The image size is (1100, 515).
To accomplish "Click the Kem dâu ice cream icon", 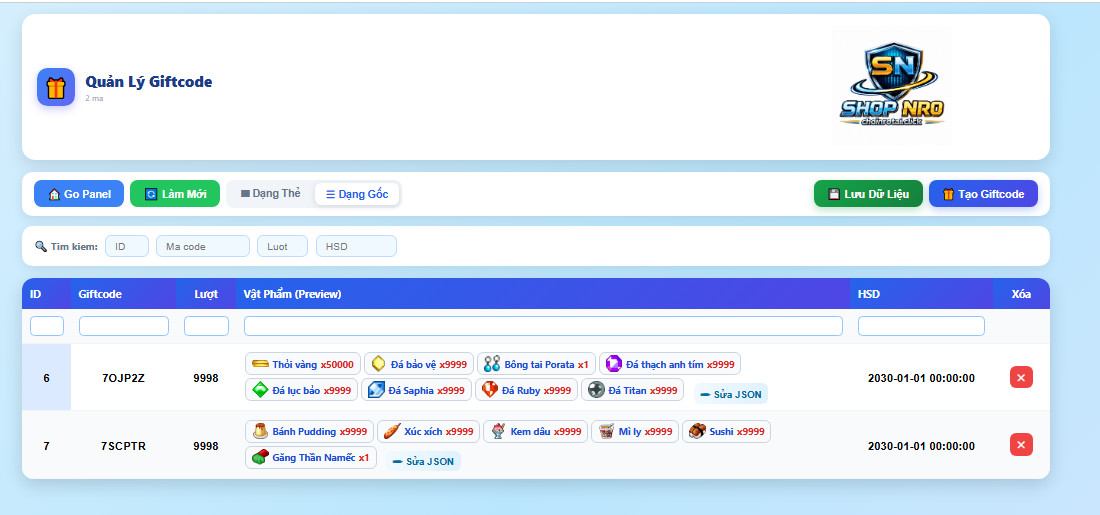I will tap(498, 432).
